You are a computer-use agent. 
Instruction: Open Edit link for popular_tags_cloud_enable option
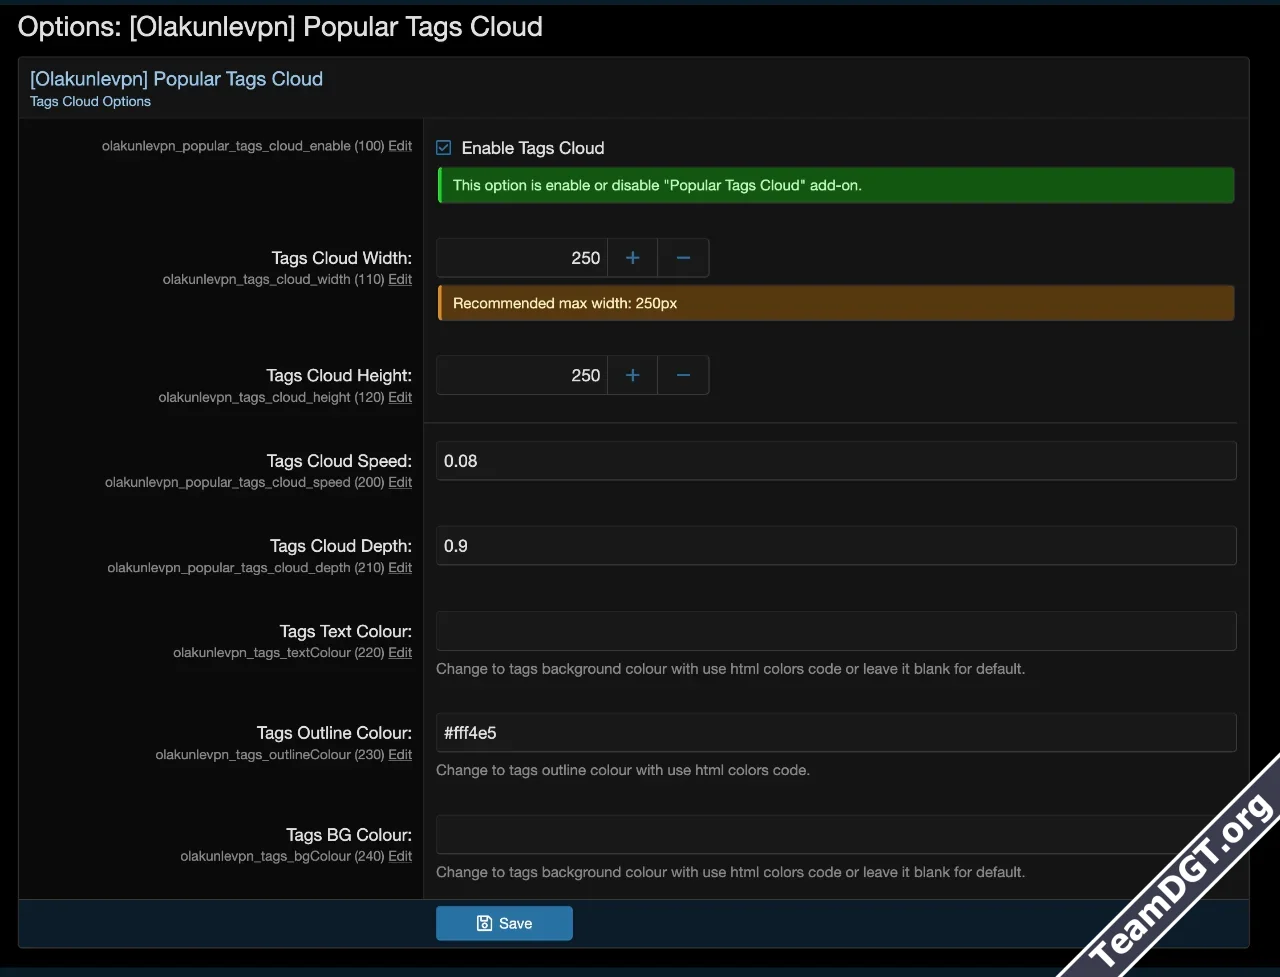400,146
